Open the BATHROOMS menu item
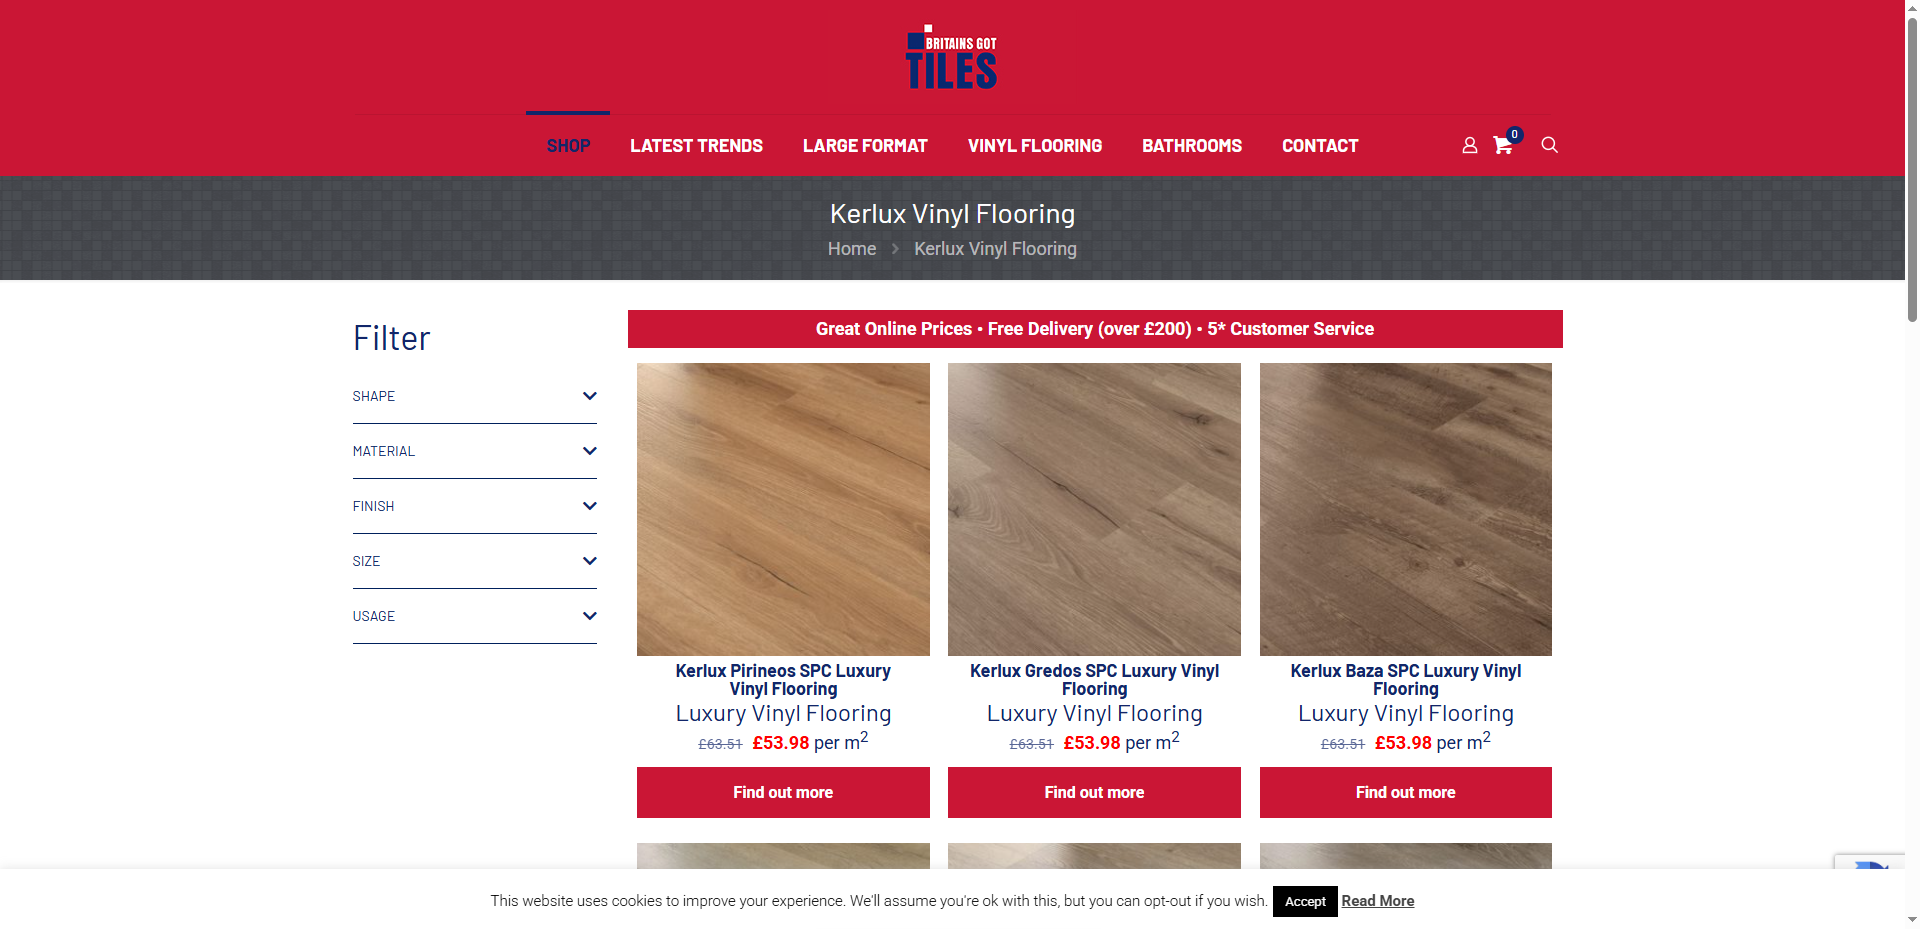This screenshot has height=929, width=1920. [1192, 146]
